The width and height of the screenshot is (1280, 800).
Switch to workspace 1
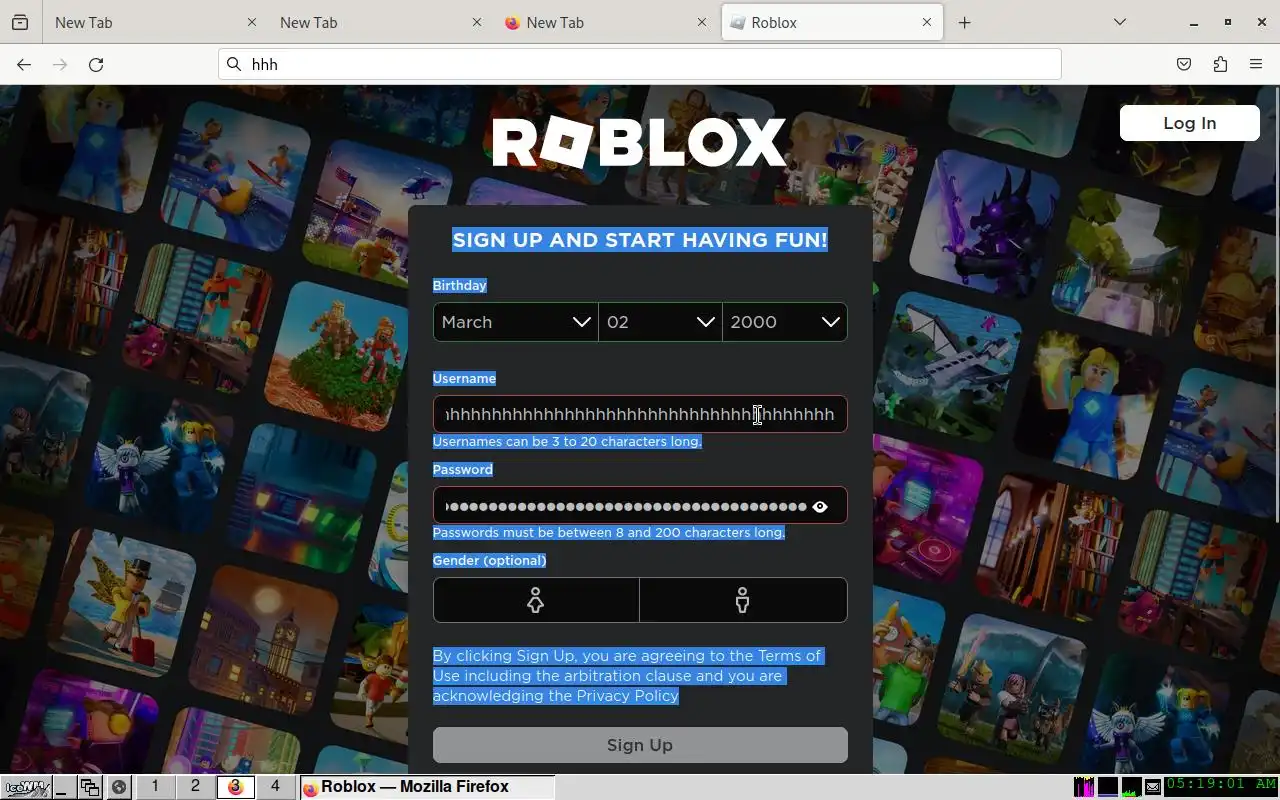155,787
